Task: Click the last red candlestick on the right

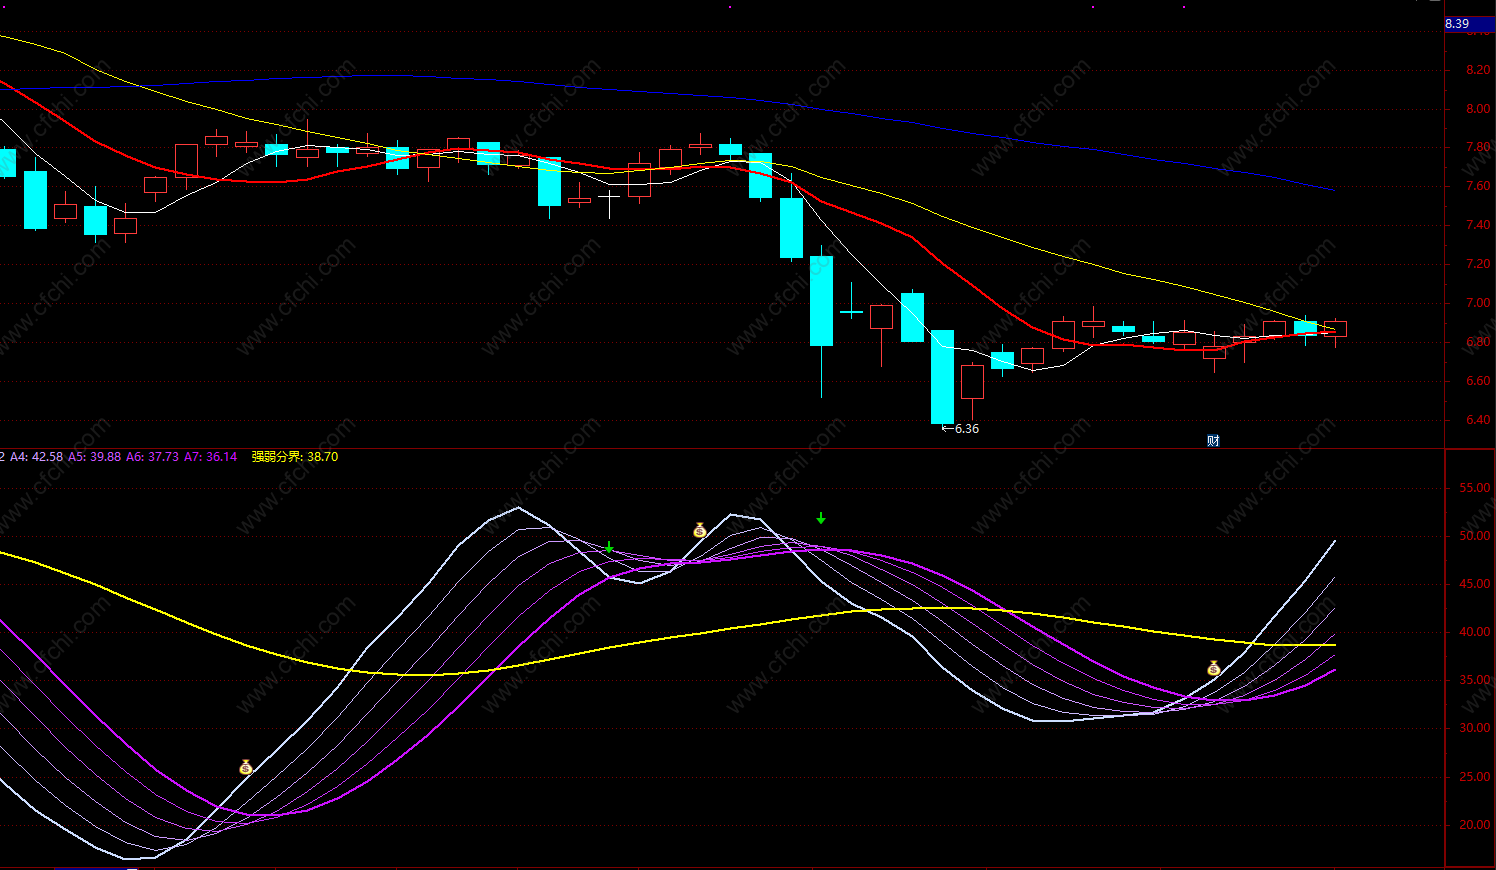Action: (x=1335, y=329)
